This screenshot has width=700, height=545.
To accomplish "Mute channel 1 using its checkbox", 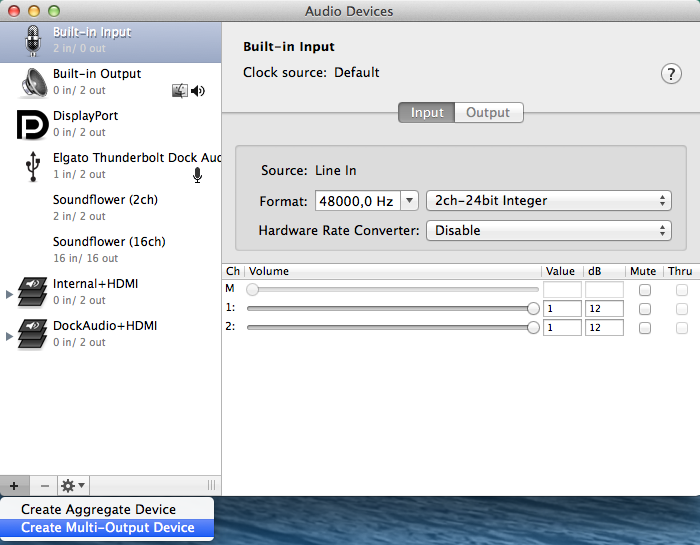I will [x=645, y=309].
